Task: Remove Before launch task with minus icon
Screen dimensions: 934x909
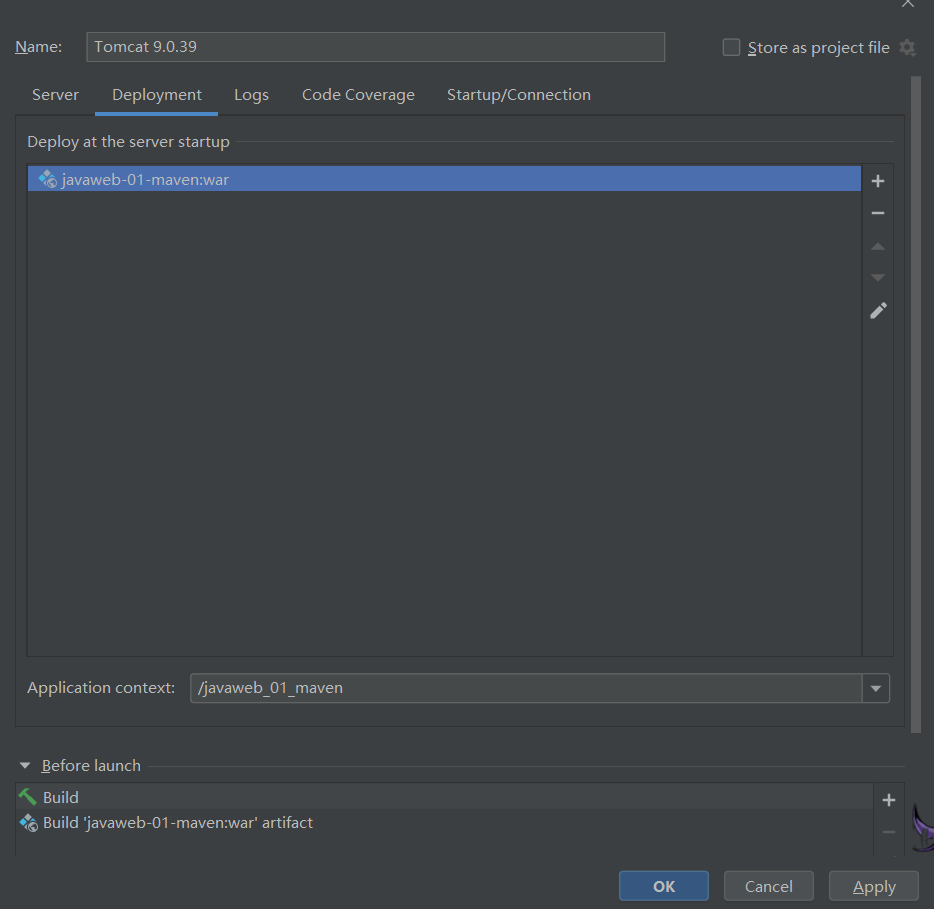Action: point(889,832)
